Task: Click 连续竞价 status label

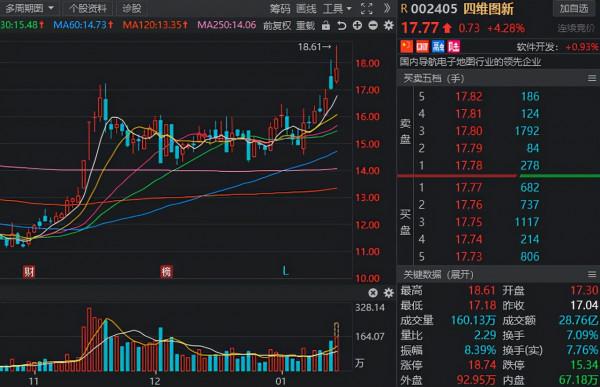Action: [x=576, y=28]
